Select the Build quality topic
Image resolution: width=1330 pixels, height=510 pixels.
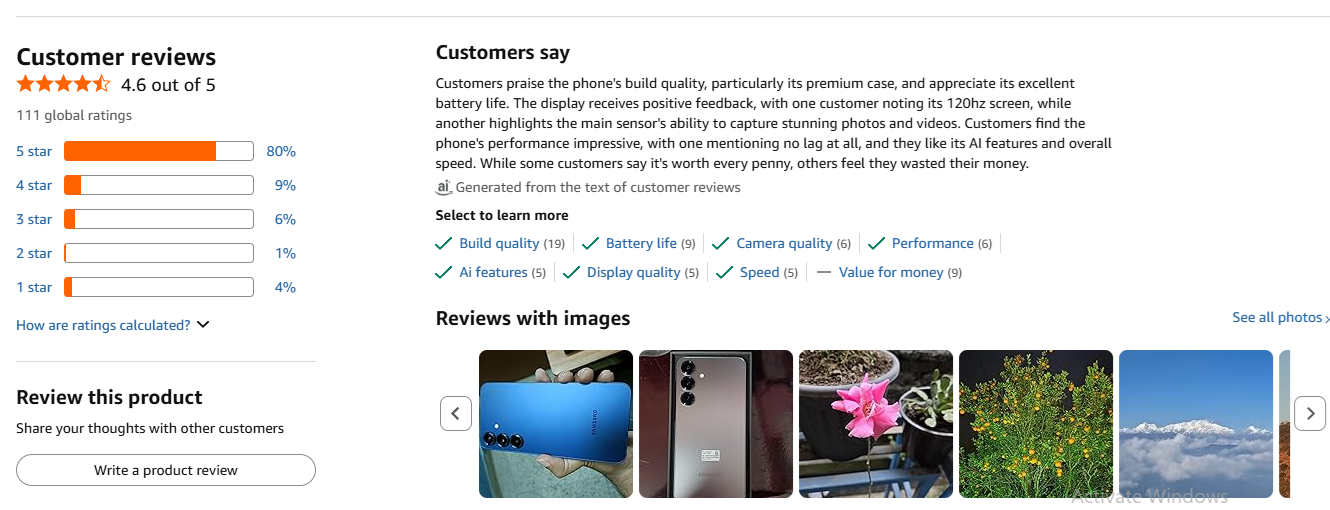(499, 243)
